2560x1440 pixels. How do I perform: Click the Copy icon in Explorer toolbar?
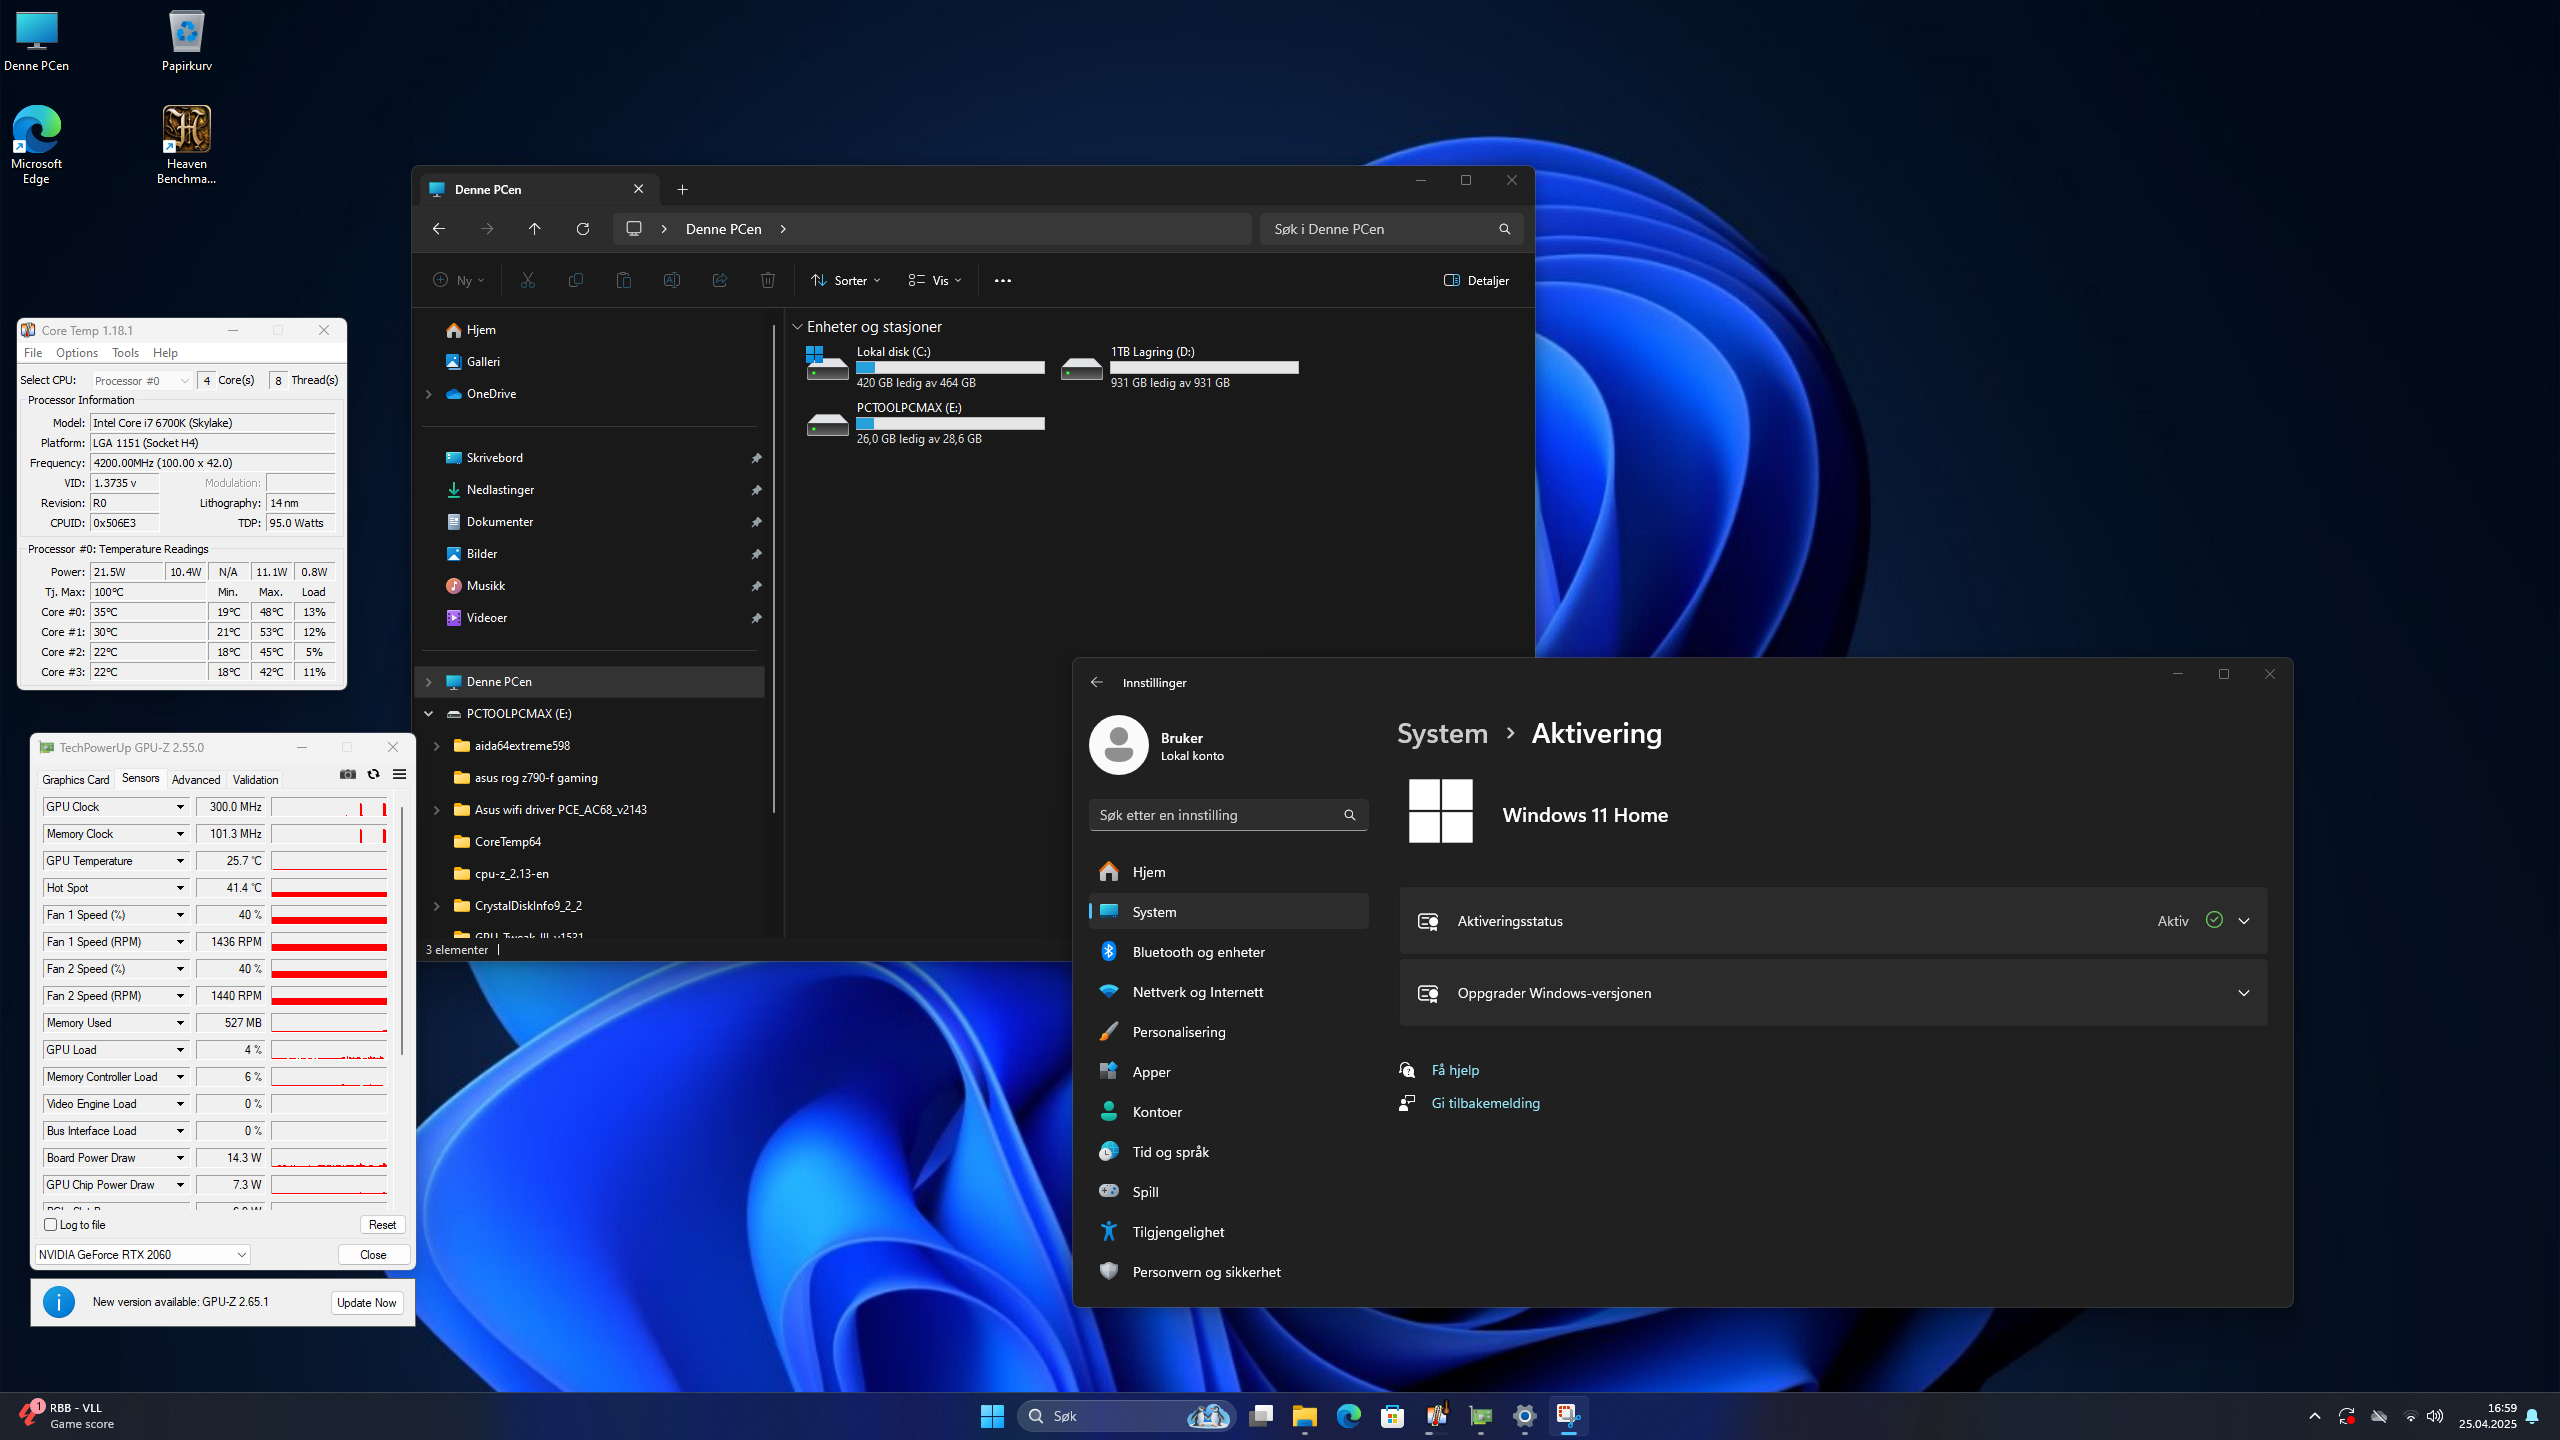pyautogui.click(x=576, y=280)
